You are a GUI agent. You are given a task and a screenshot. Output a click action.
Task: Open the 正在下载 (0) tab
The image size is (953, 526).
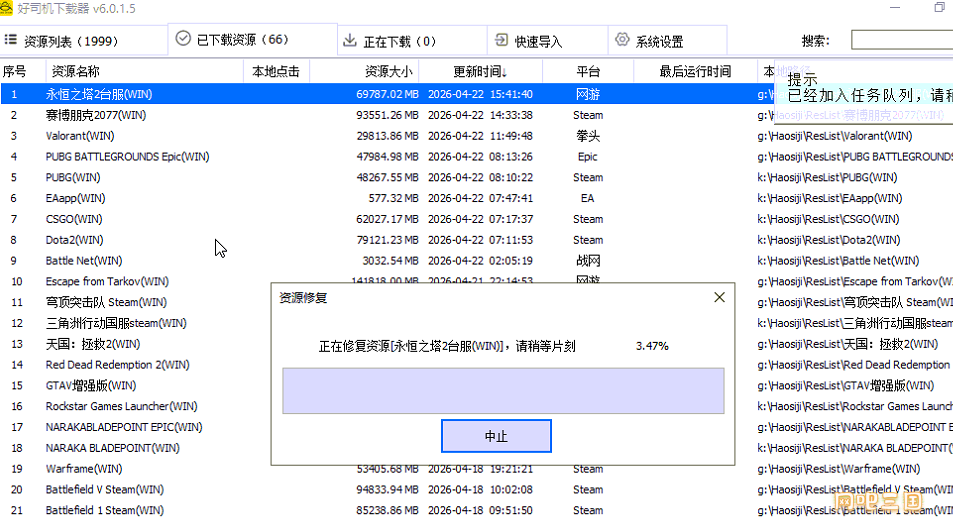[x=412, y=41]
